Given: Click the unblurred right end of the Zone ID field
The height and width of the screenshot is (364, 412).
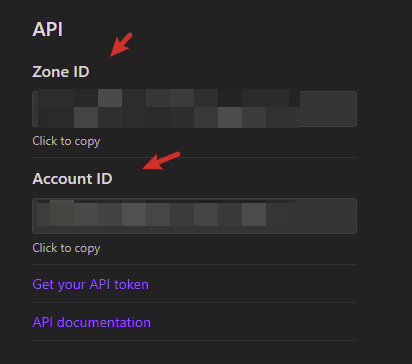Looking at the screenshot, I should (x=328, y=109).
